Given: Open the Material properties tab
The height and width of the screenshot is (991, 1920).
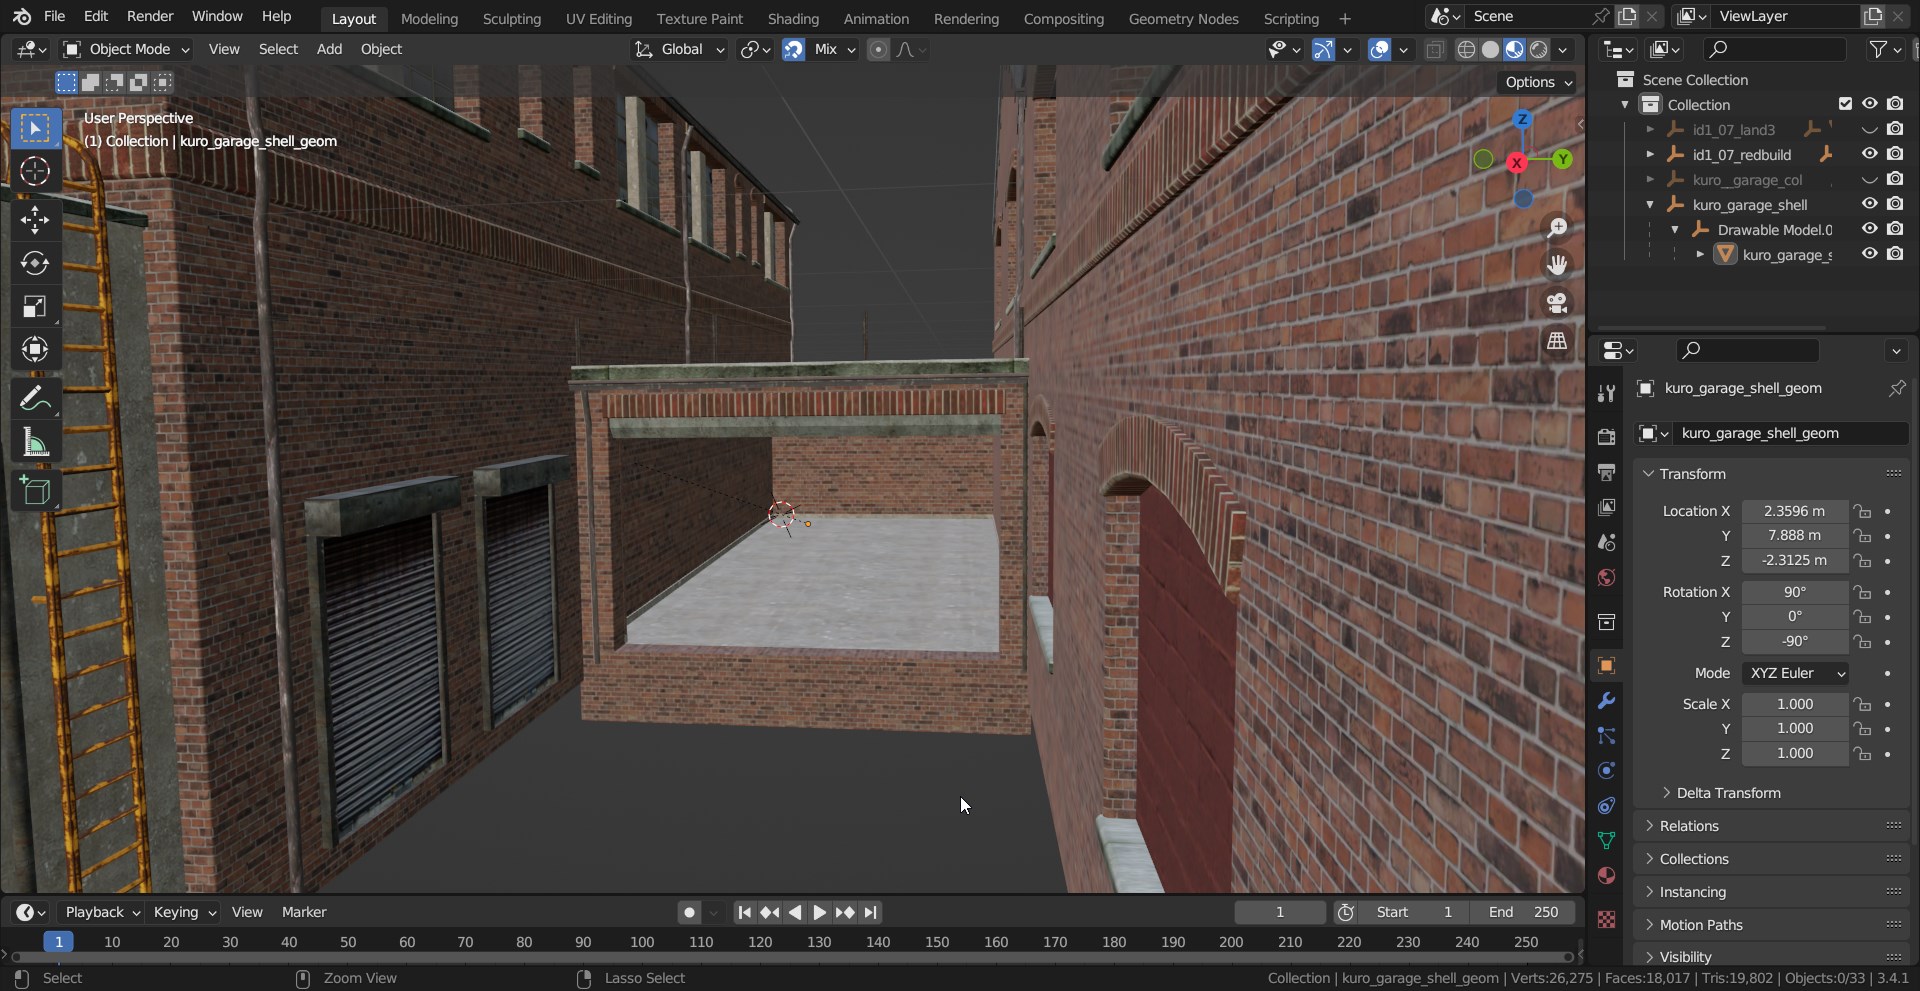Looking at the screenshot, I should pos(1606,876).
